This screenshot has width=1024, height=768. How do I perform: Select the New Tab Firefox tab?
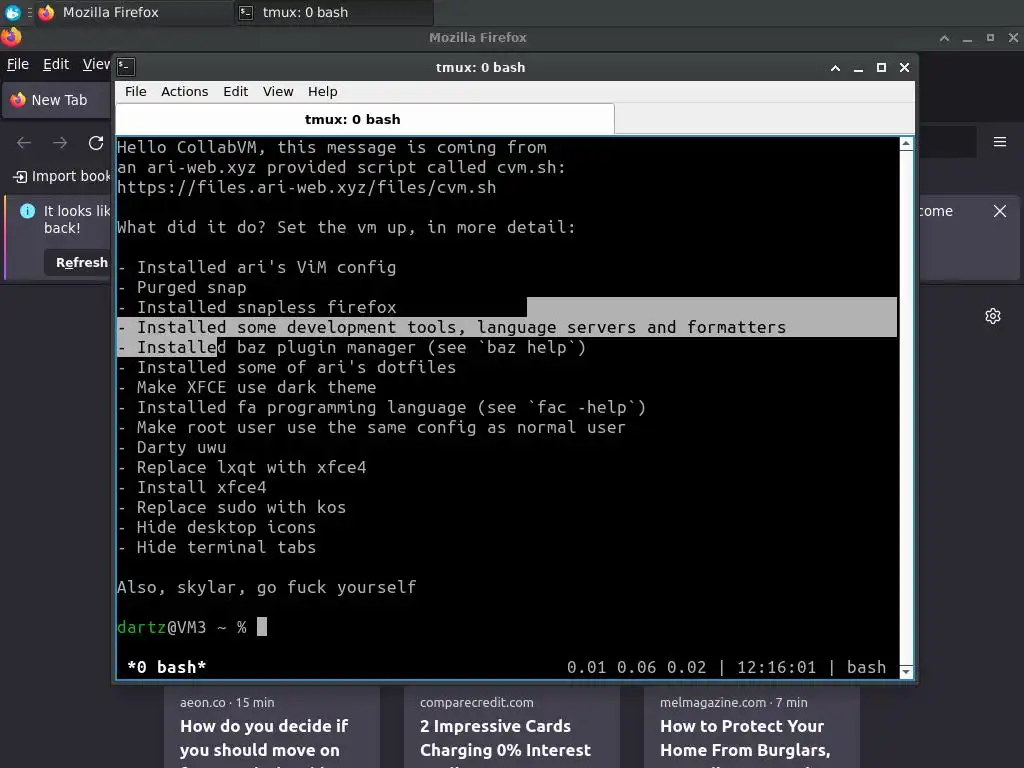coord(57,100)
